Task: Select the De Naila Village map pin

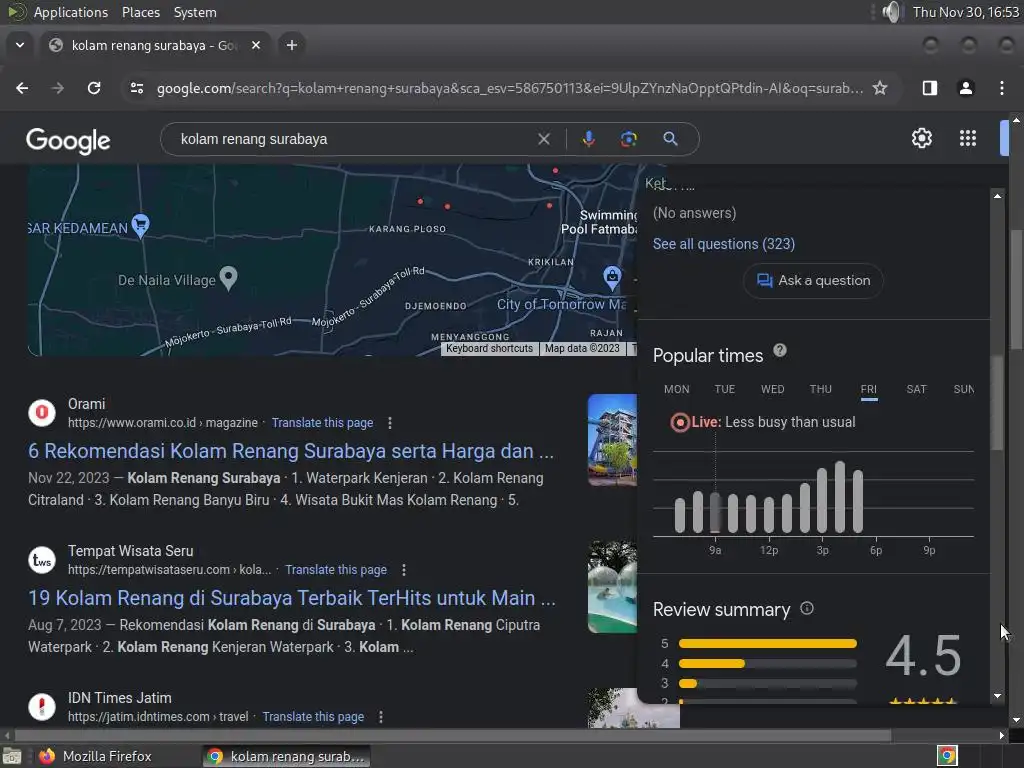Action: [x=228, y=278]
